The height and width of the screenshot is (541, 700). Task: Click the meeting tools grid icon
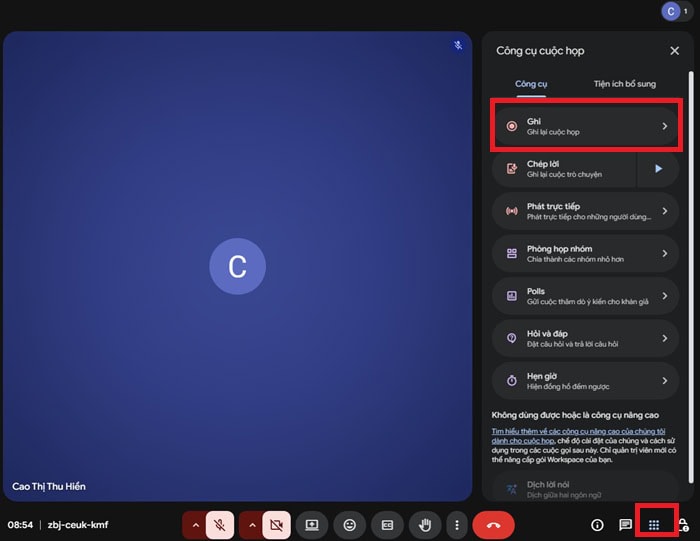[655, 524]
